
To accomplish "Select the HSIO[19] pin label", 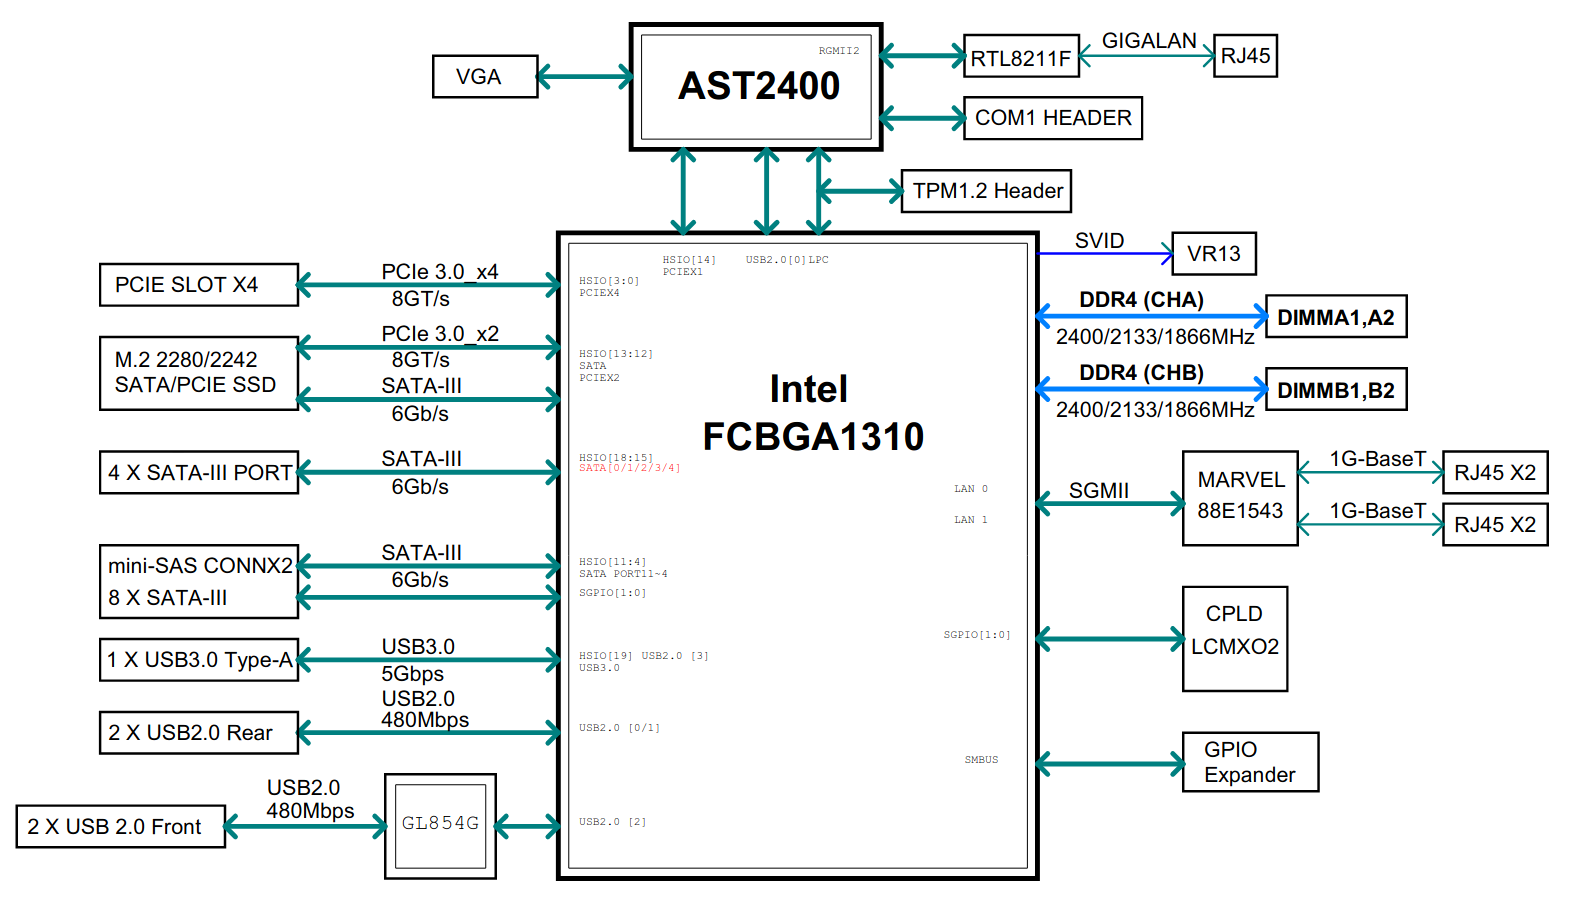I will (605, 656).
